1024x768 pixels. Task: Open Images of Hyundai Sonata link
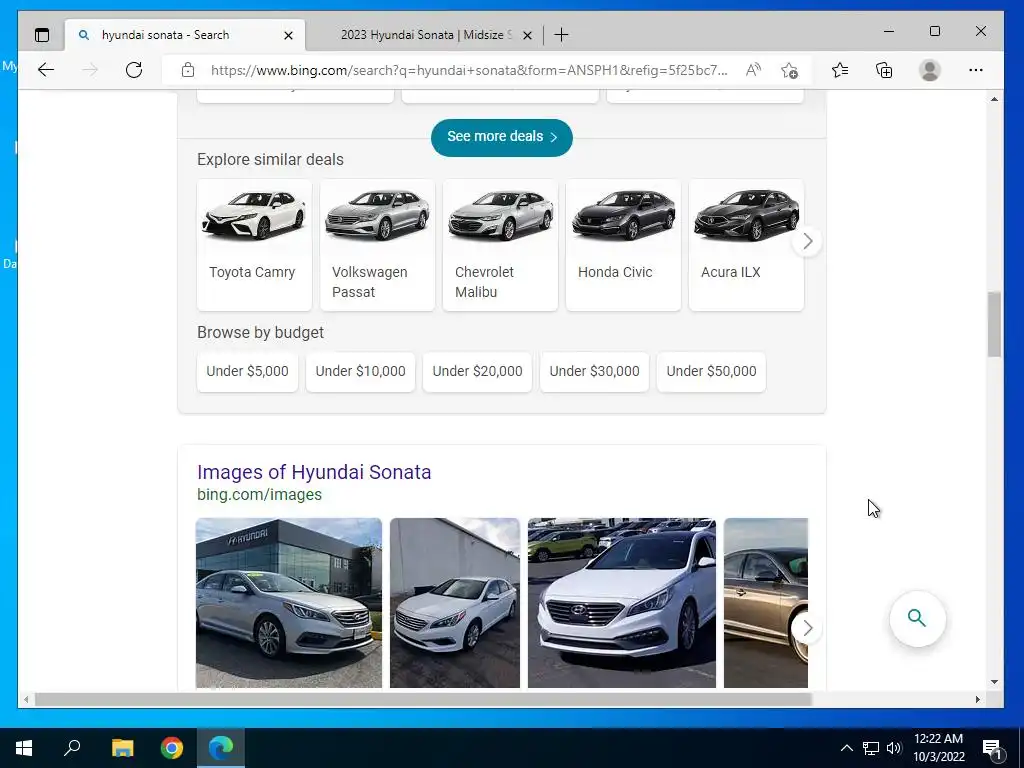click(x=314, y=472)
